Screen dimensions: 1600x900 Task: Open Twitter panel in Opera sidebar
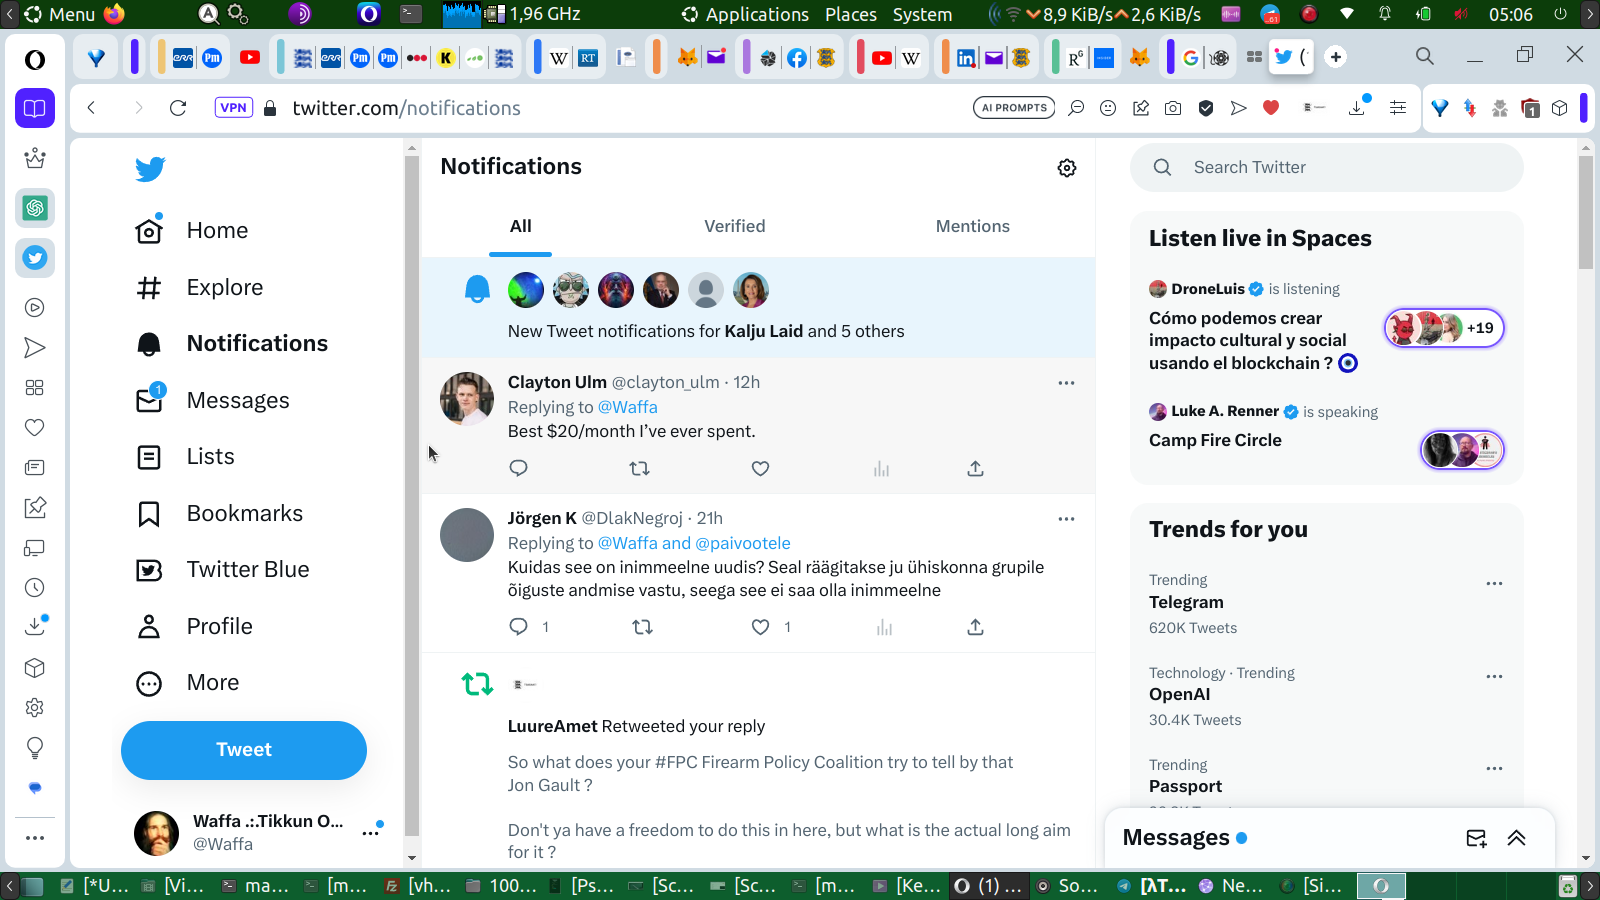click(x=35, y=258)
